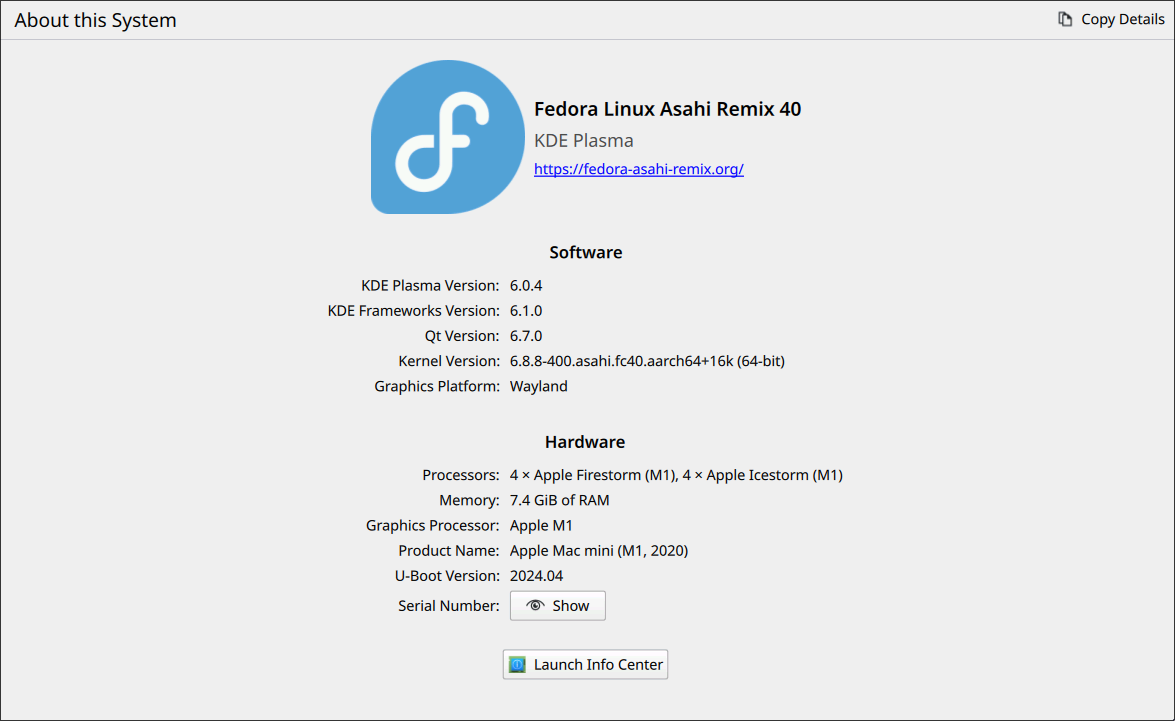Screen dimensions: 1175x721
Task: Click the "About this System" heading
Action: 95,20
